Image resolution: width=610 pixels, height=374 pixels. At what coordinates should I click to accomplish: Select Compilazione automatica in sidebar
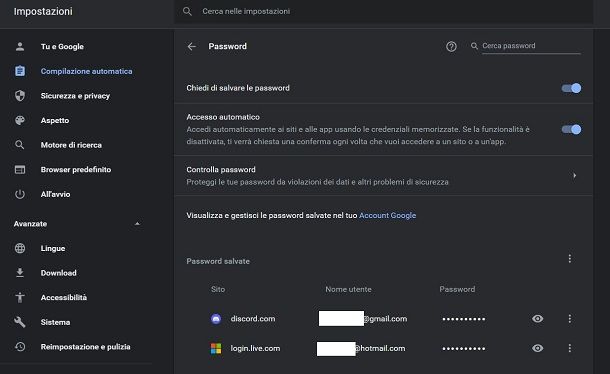86,71
